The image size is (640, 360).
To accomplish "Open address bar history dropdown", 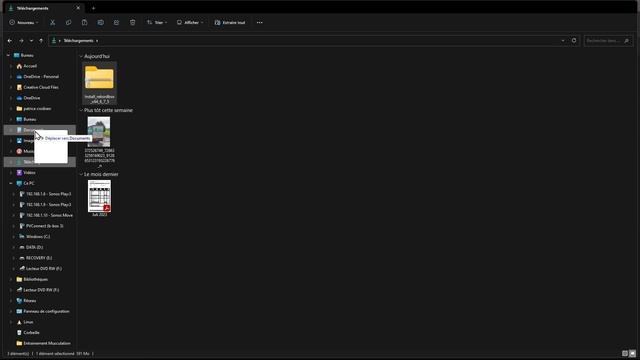I will (x=563, y=40).
